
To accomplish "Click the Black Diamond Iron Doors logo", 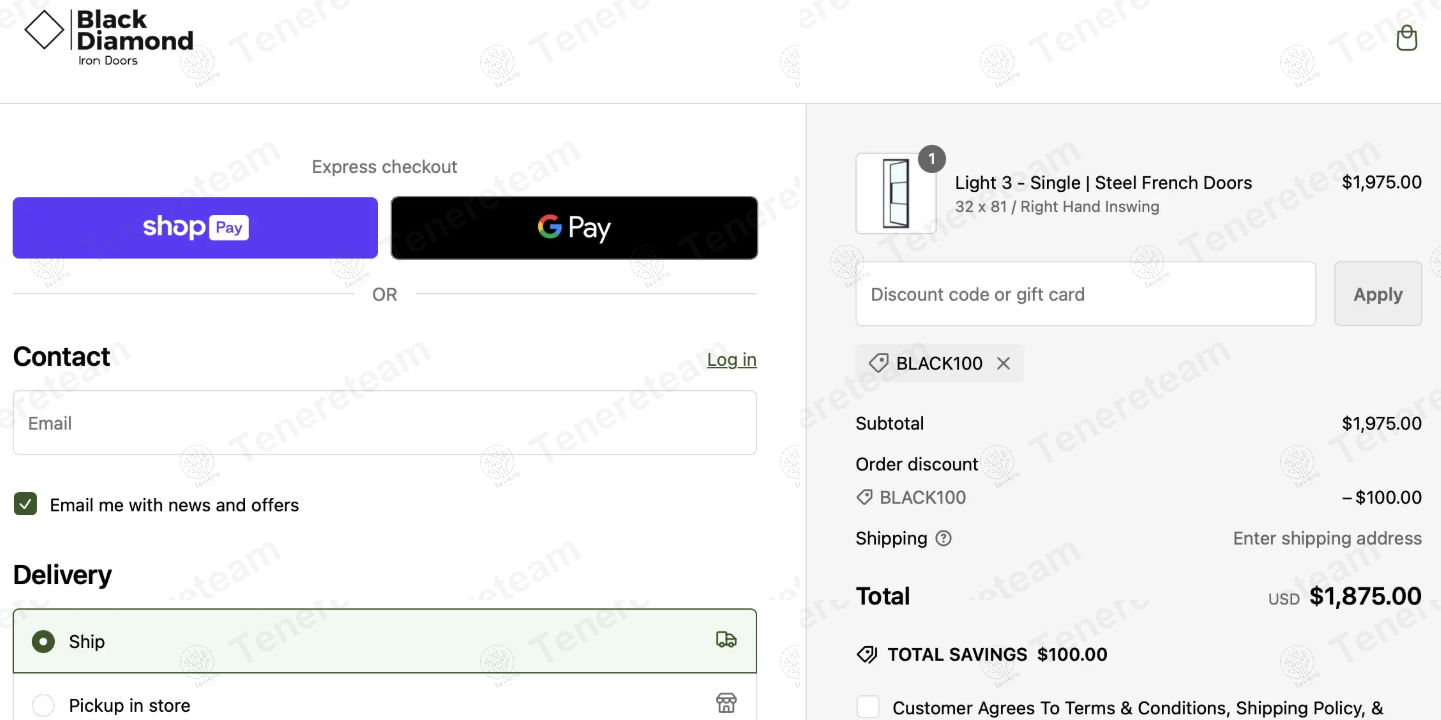I will click(x=109, y=39).
